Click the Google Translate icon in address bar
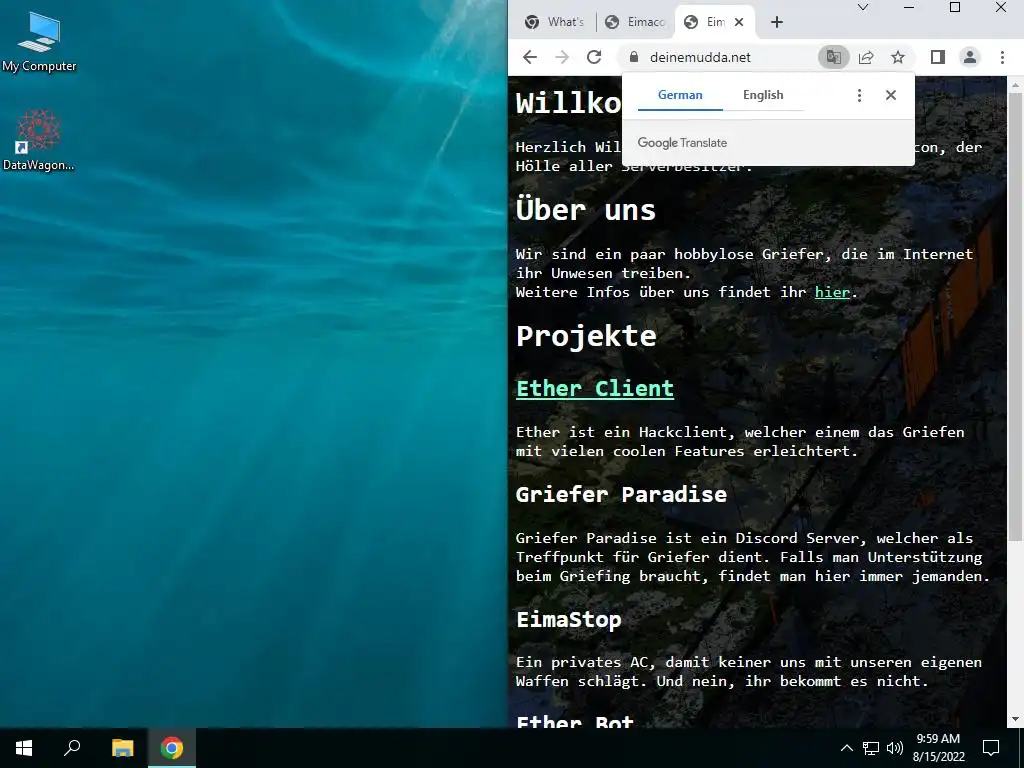The image size is (1024, 768). 833,57
